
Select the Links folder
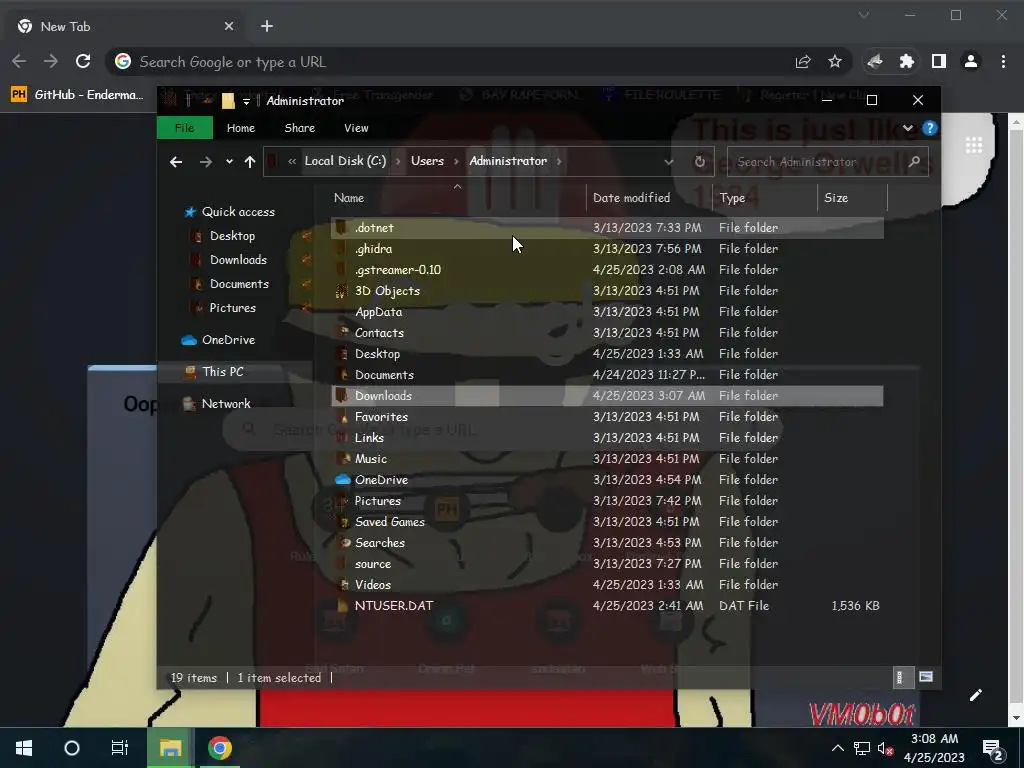pos(607,438)
